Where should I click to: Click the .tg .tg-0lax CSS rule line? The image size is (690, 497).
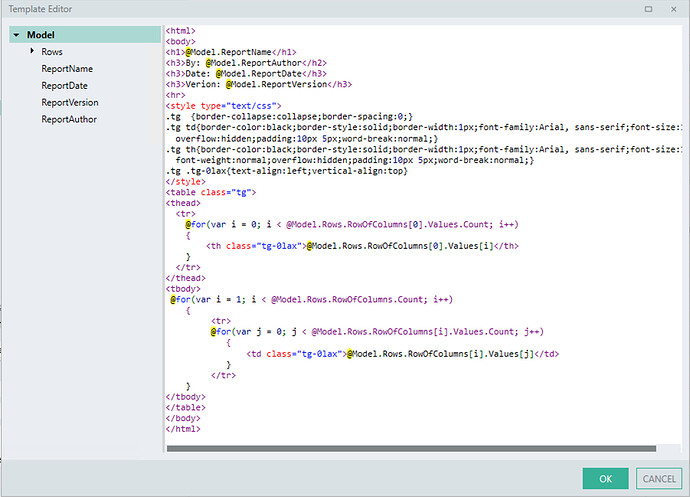[x=286, y=171]
